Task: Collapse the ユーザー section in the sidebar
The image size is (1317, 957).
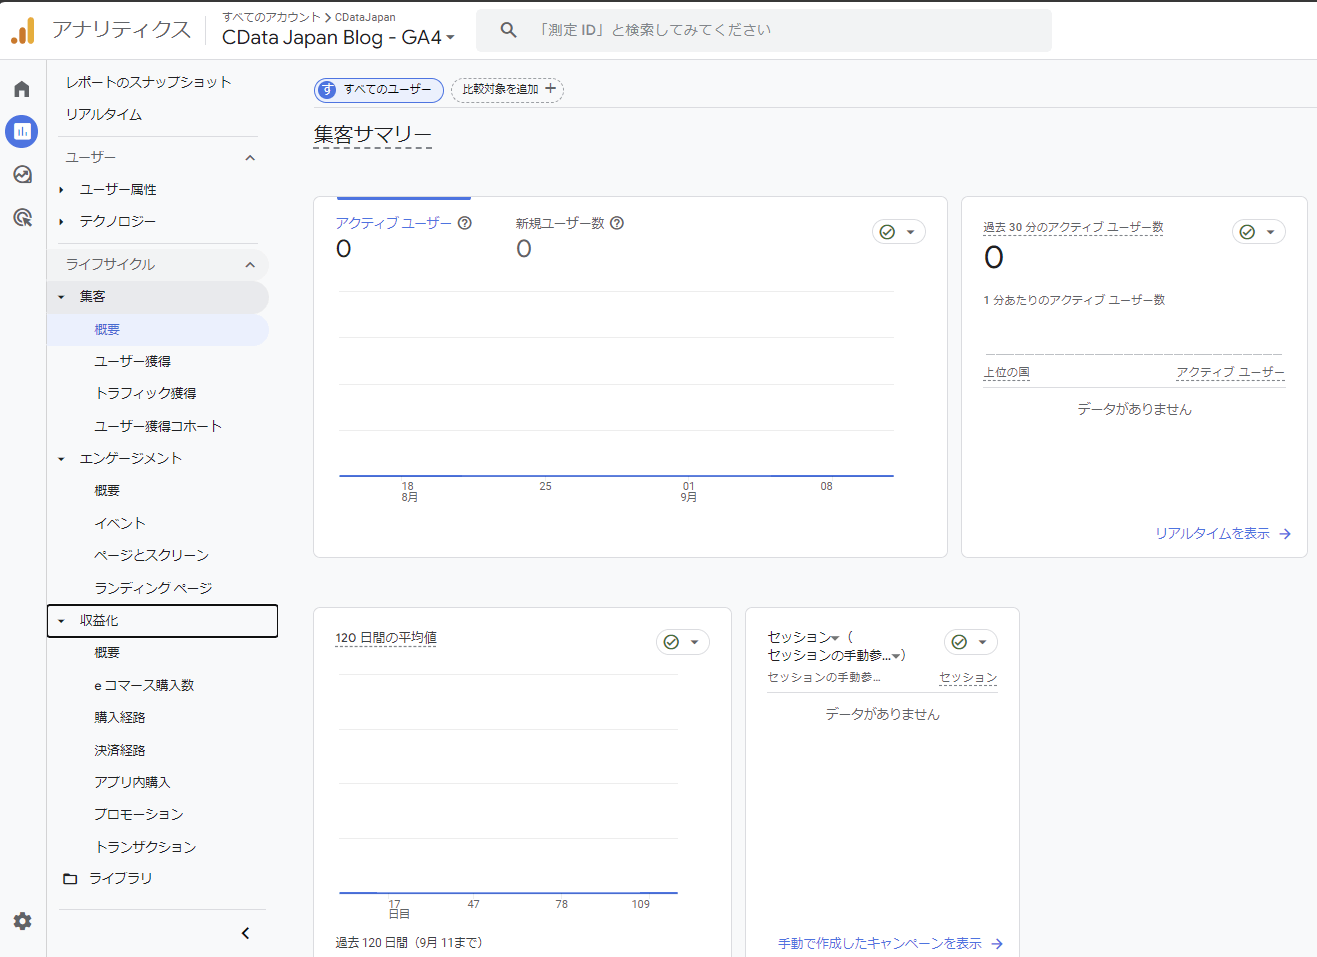Action: pyautogui.click(x=251, y=157)
